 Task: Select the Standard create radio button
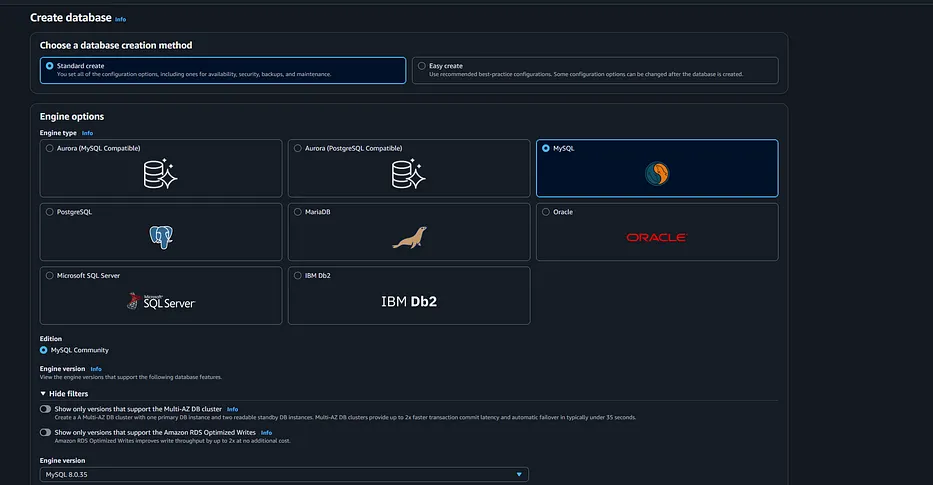click(49, 66)
